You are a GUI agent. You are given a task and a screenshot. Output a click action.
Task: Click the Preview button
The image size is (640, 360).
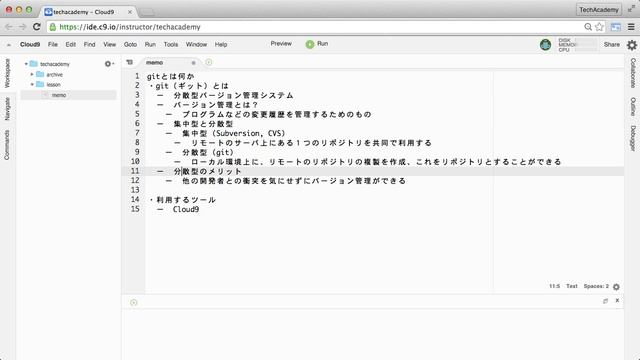coord(281,44)
